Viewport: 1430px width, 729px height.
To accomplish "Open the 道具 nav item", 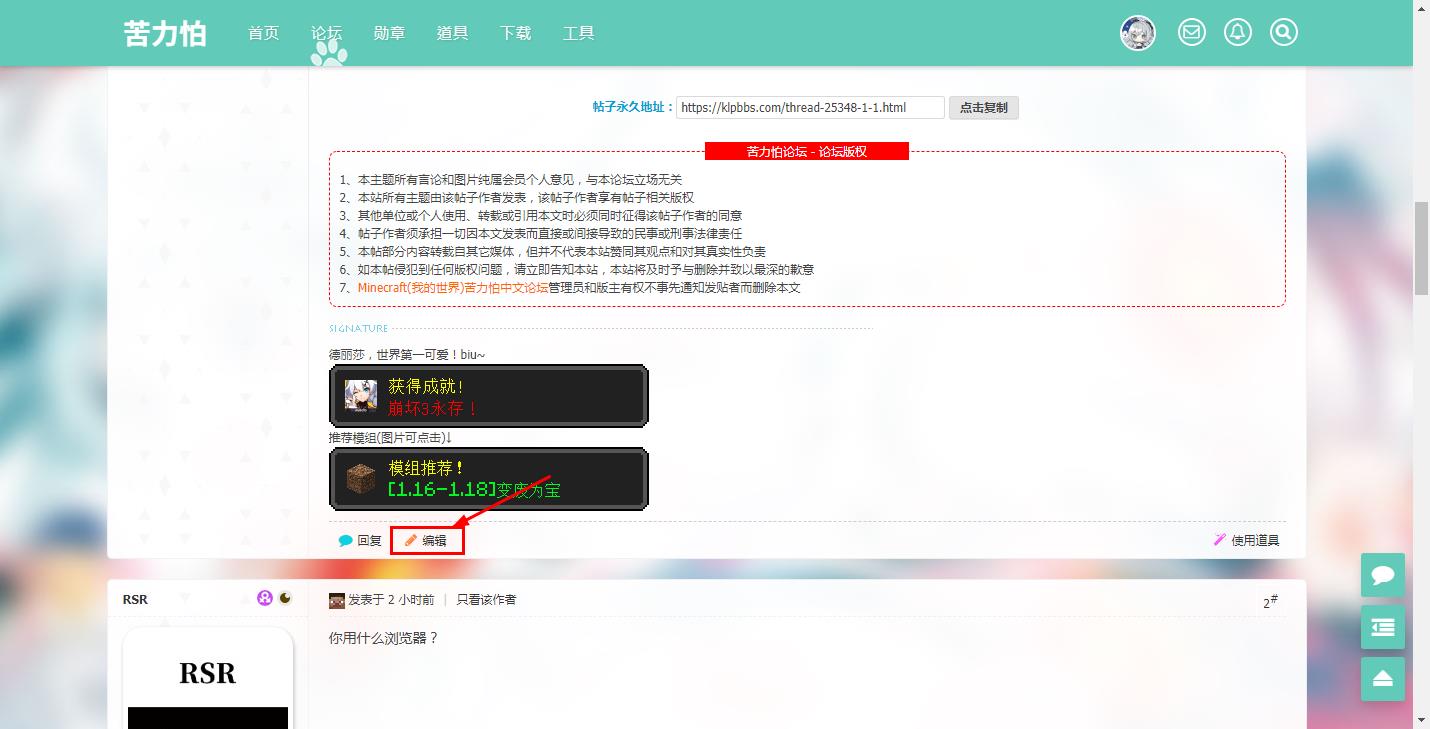I will [453, 33].
